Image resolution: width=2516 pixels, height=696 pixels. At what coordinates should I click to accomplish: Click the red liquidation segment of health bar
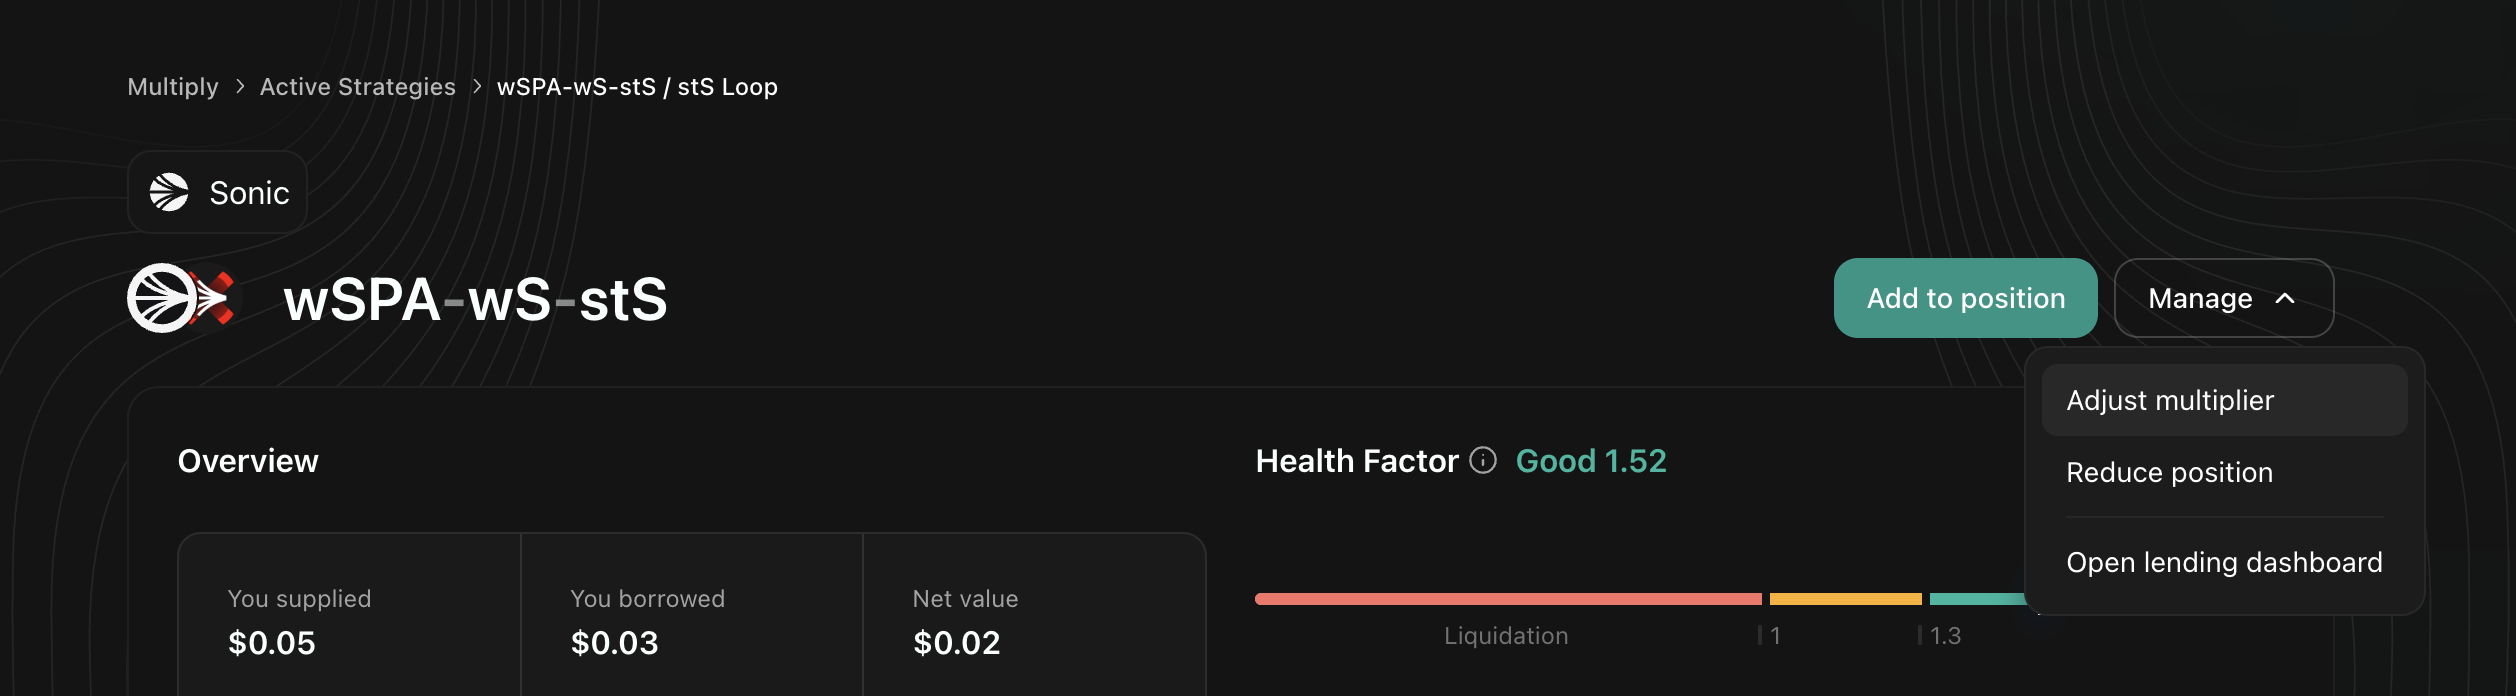tap(1507, 599)
